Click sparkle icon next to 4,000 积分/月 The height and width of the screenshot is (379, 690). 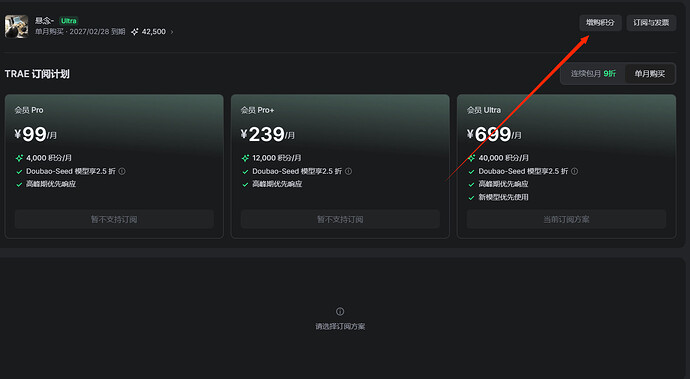[19, 158]
